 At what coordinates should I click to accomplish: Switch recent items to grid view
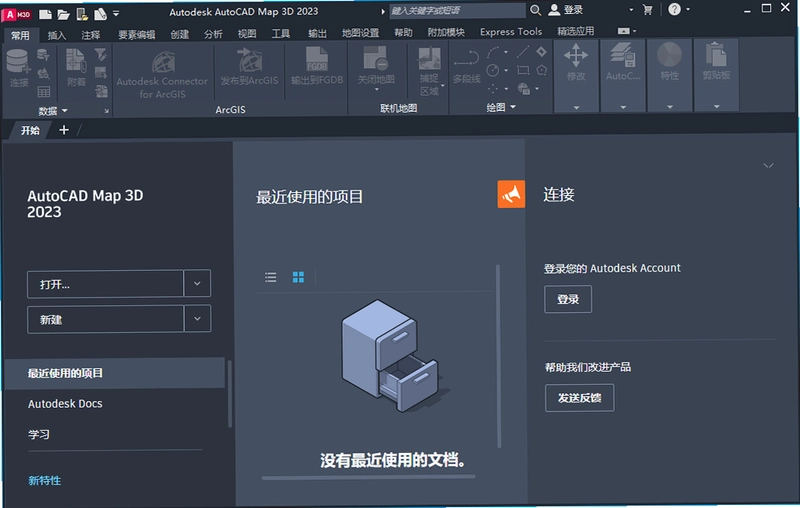pos(298,277)
